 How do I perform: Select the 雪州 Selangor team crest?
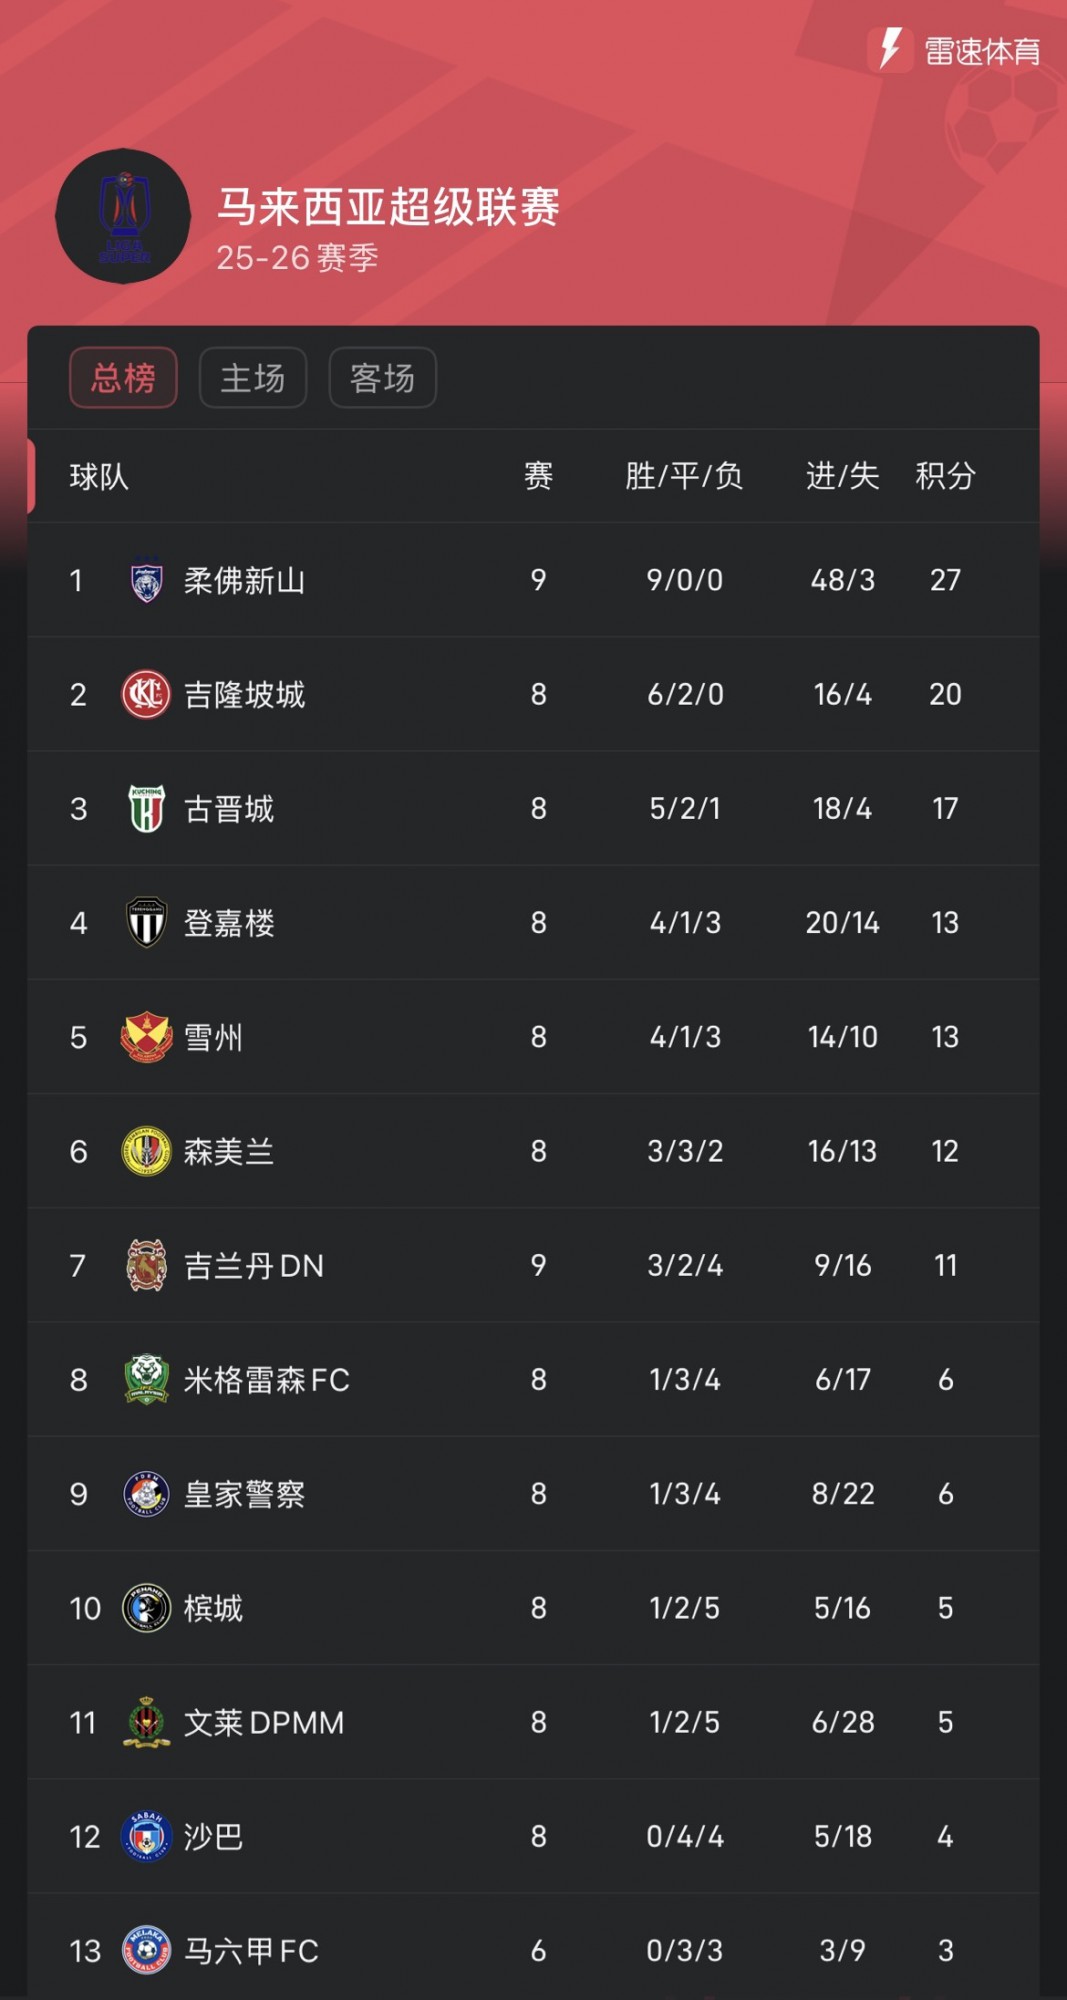coord(146,1037)
